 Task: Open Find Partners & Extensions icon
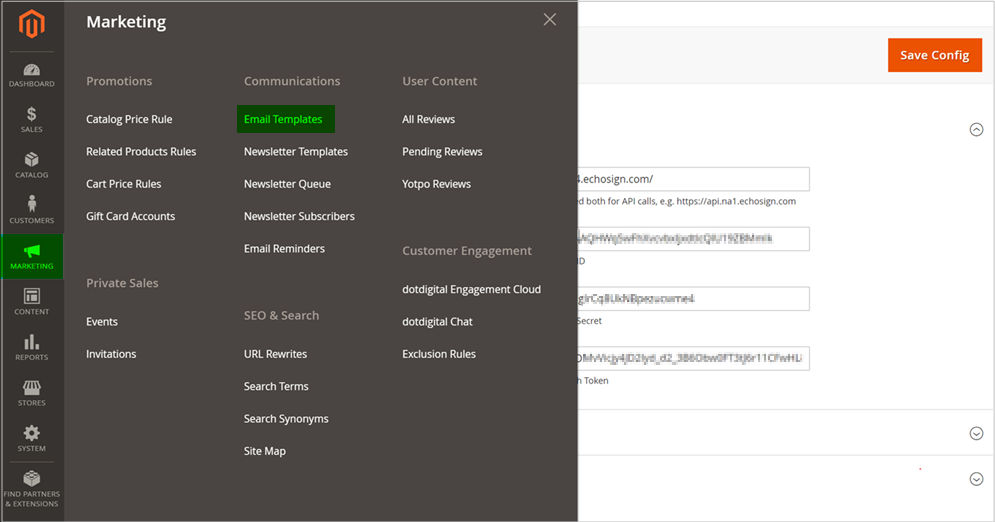[32, 487]
